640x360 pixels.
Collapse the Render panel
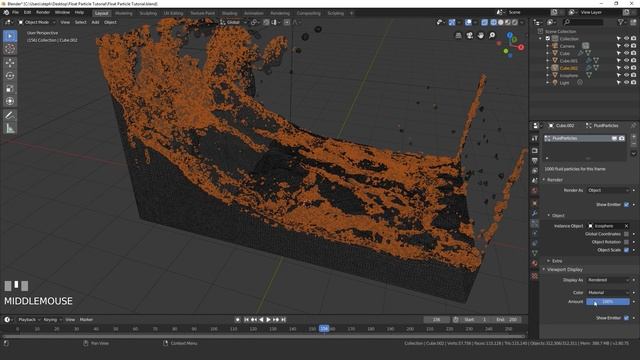point(555,180)
